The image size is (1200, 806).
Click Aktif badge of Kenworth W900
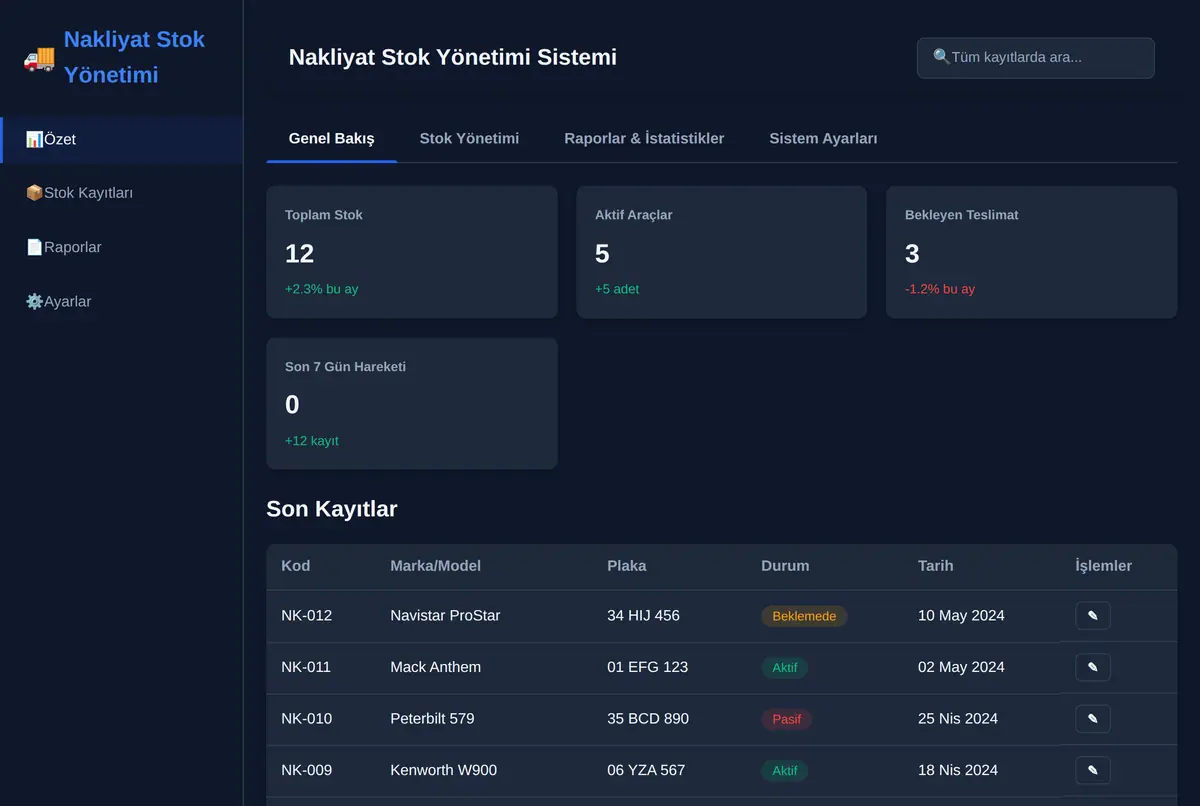tap(785, 771)
